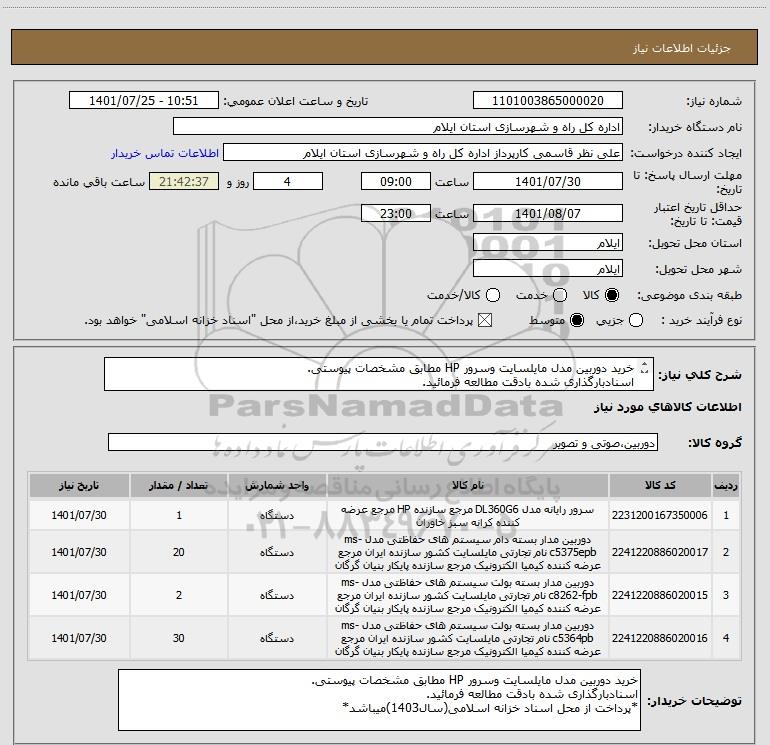Click response deadline date 1401/07/30 field

(548, 181)
